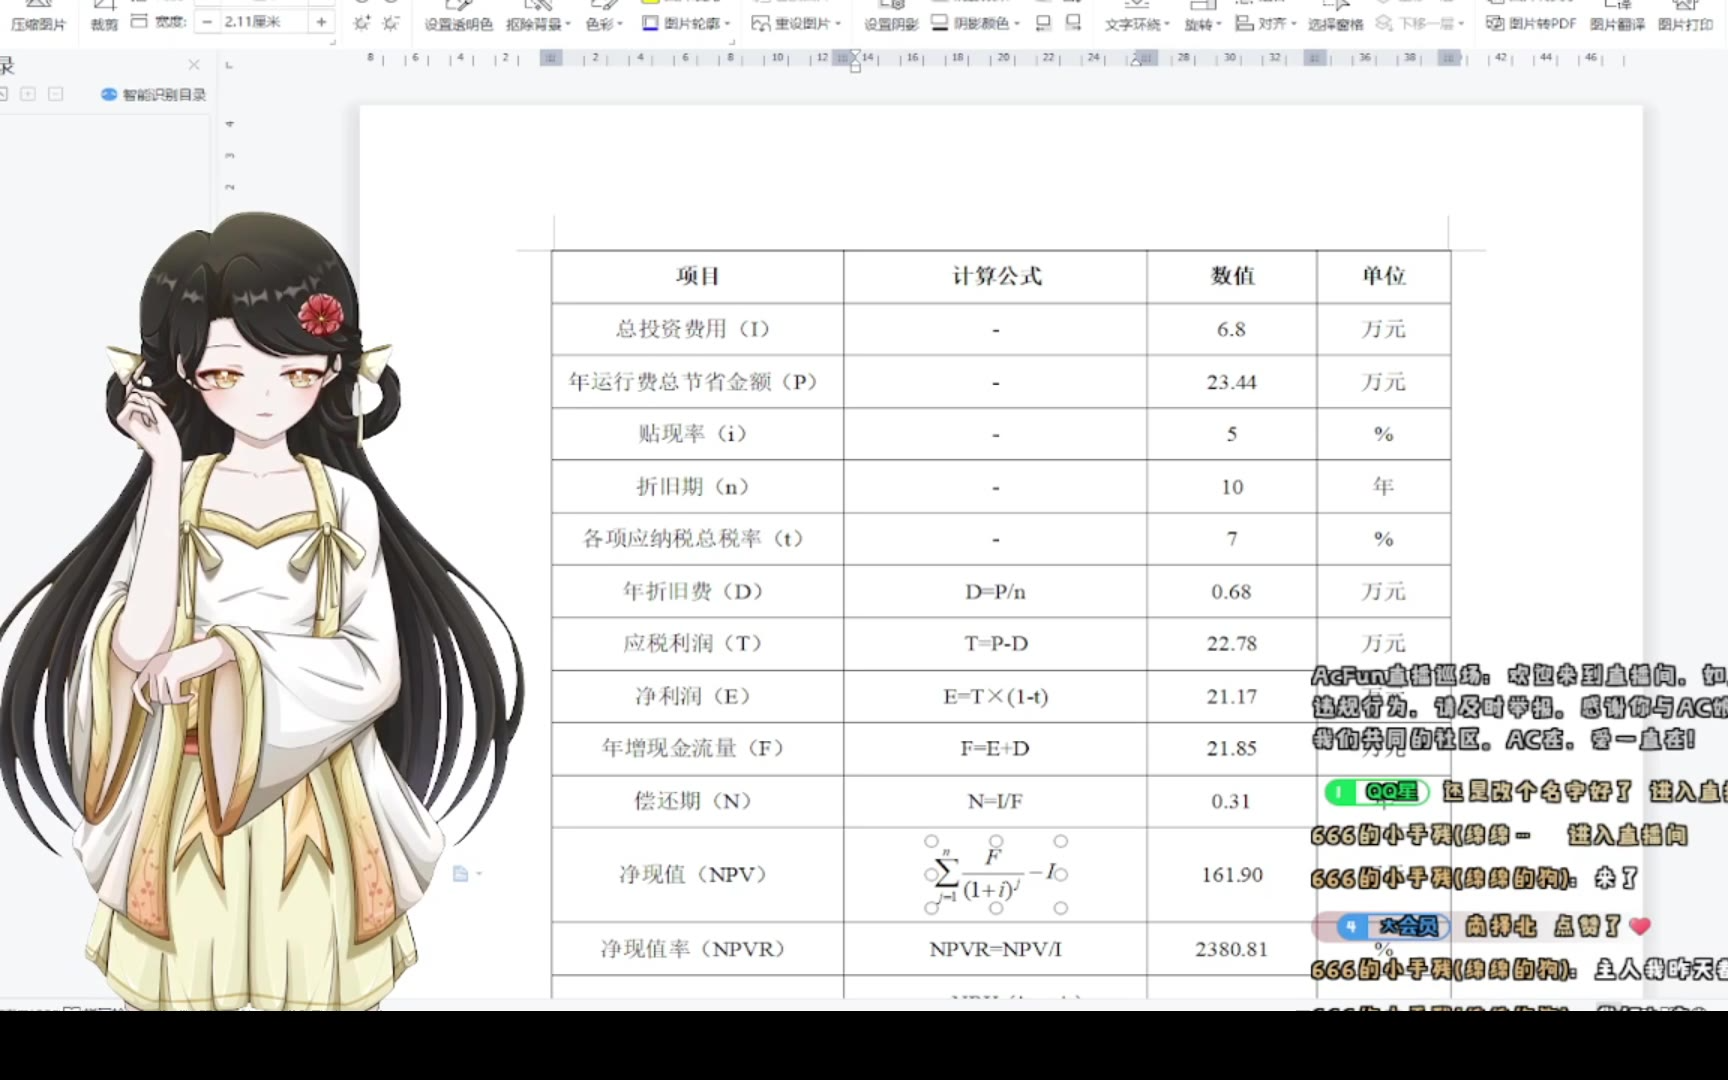Click second shadow nudge icon after 阴影颜色
Viewport: 1728px width, 1080px height.
pyautogui.click(x=1073, y=22)
